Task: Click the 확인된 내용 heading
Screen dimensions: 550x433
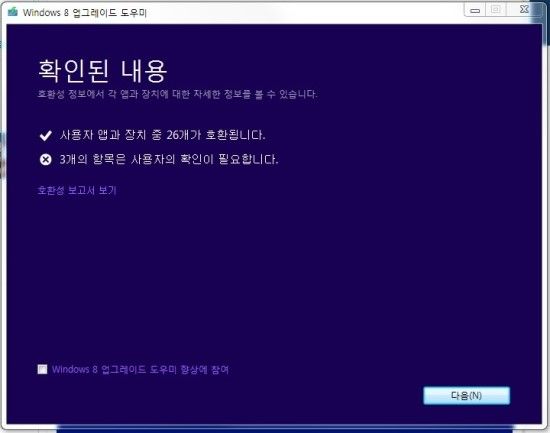Action: coord(102,71)
